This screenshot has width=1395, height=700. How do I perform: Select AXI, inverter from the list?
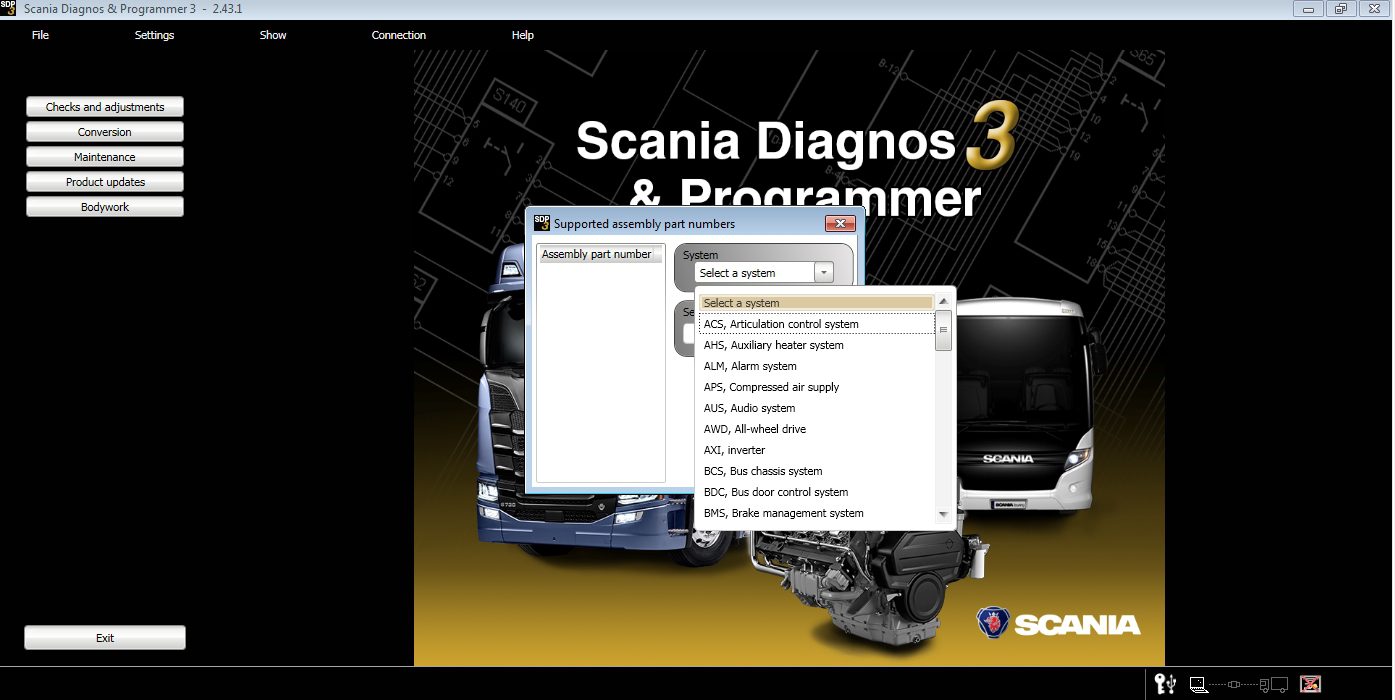tap(733, 450)
